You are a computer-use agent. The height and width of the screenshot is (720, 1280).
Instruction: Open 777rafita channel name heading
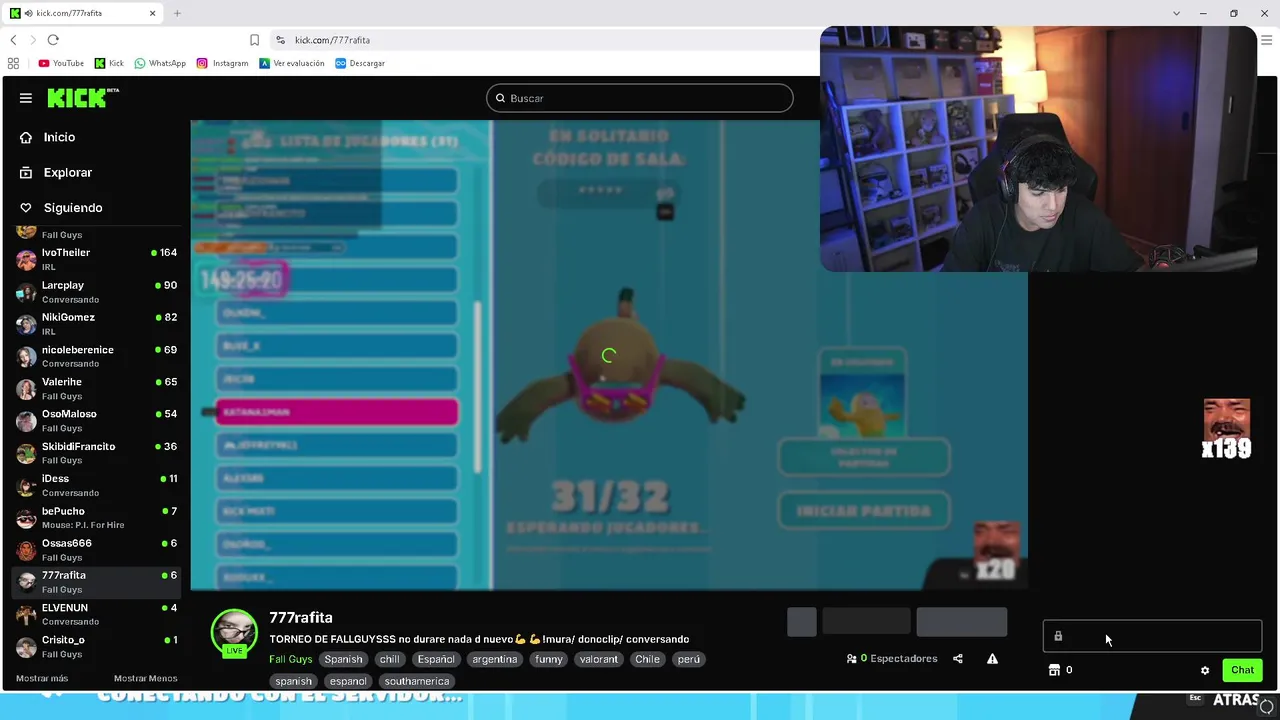(x=301, y=618)
